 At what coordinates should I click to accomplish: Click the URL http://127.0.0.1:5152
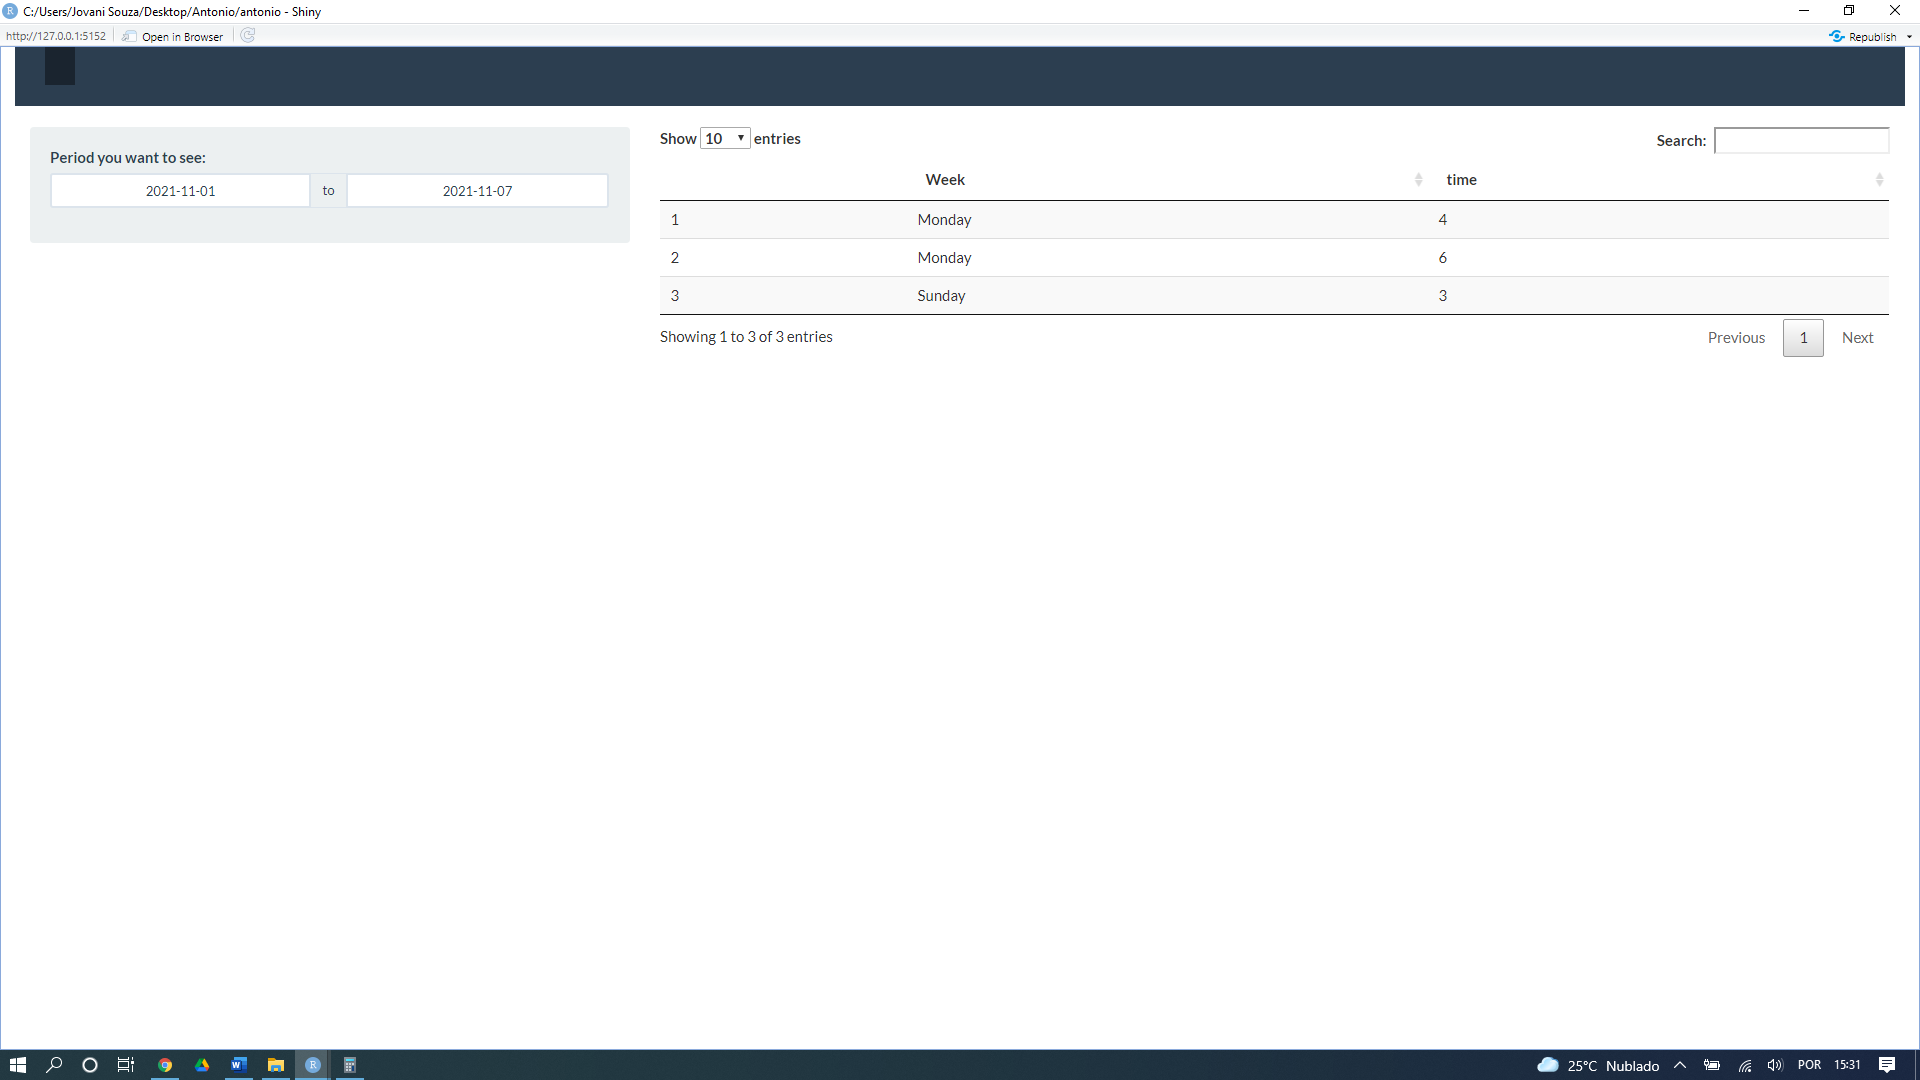[x=56, y=36]
